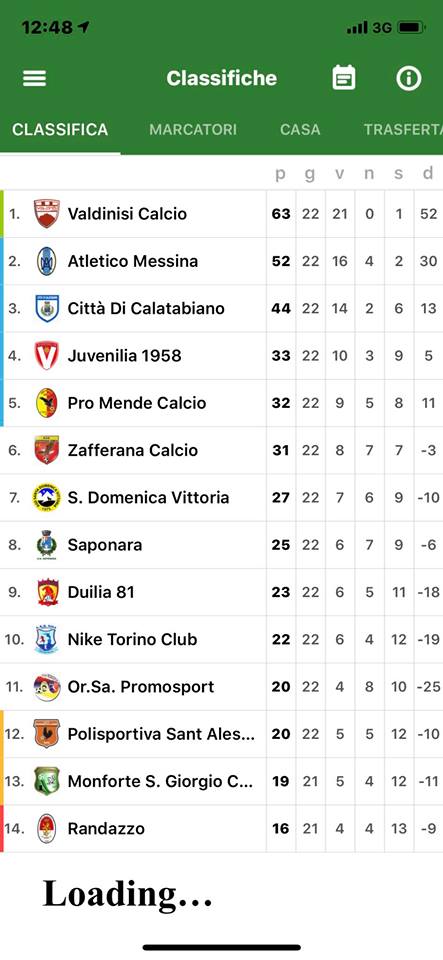The width and height of the screenshot is (443, 960).
Task: Open the calendar fixtures icon
Action: (x=344, y=78)
